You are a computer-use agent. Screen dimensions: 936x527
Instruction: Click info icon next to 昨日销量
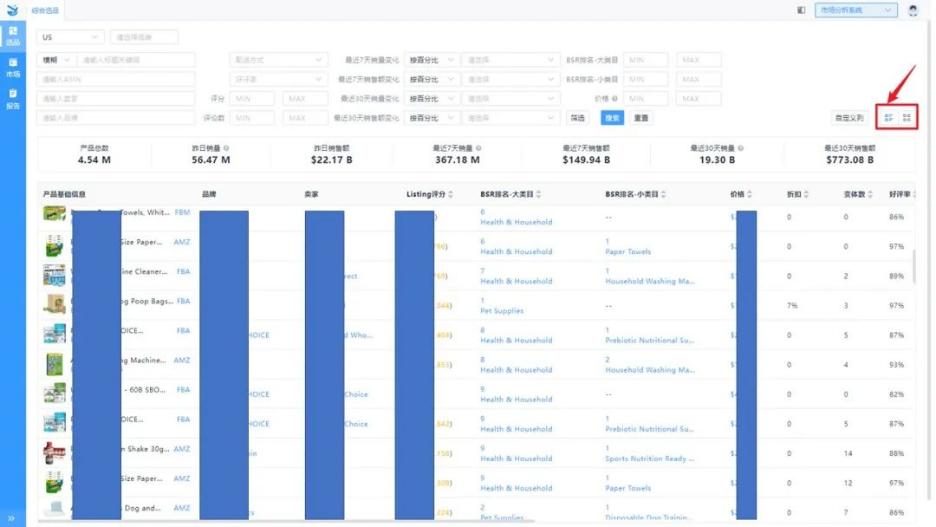point(226,148)
